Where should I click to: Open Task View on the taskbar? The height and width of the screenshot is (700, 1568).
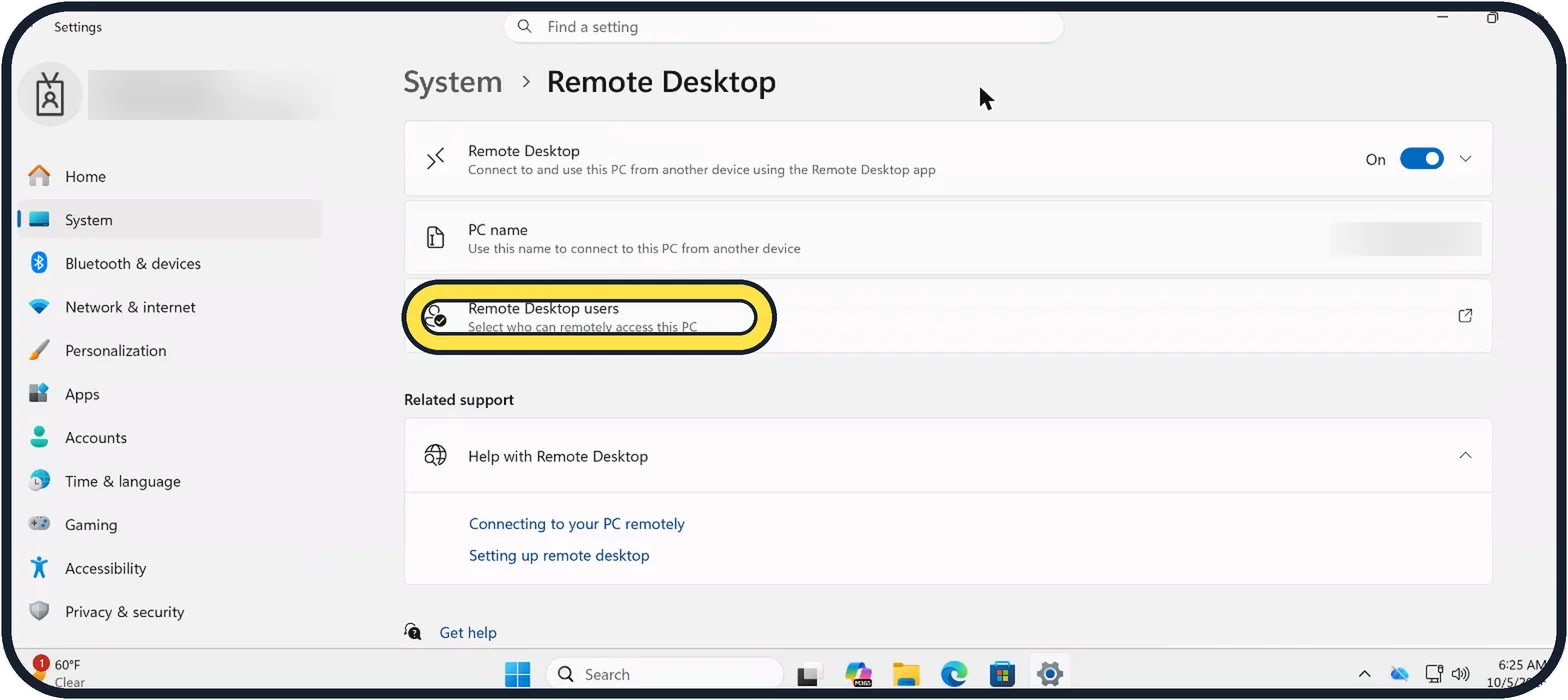[809, 675]
